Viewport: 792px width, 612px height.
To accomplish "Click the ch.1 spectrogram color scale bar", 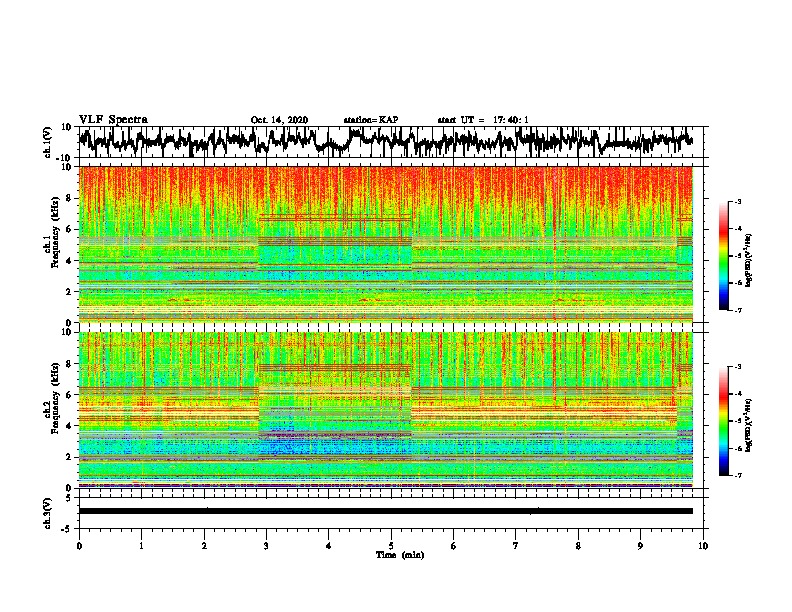I will pyautogui.click(x=723, y=256).
